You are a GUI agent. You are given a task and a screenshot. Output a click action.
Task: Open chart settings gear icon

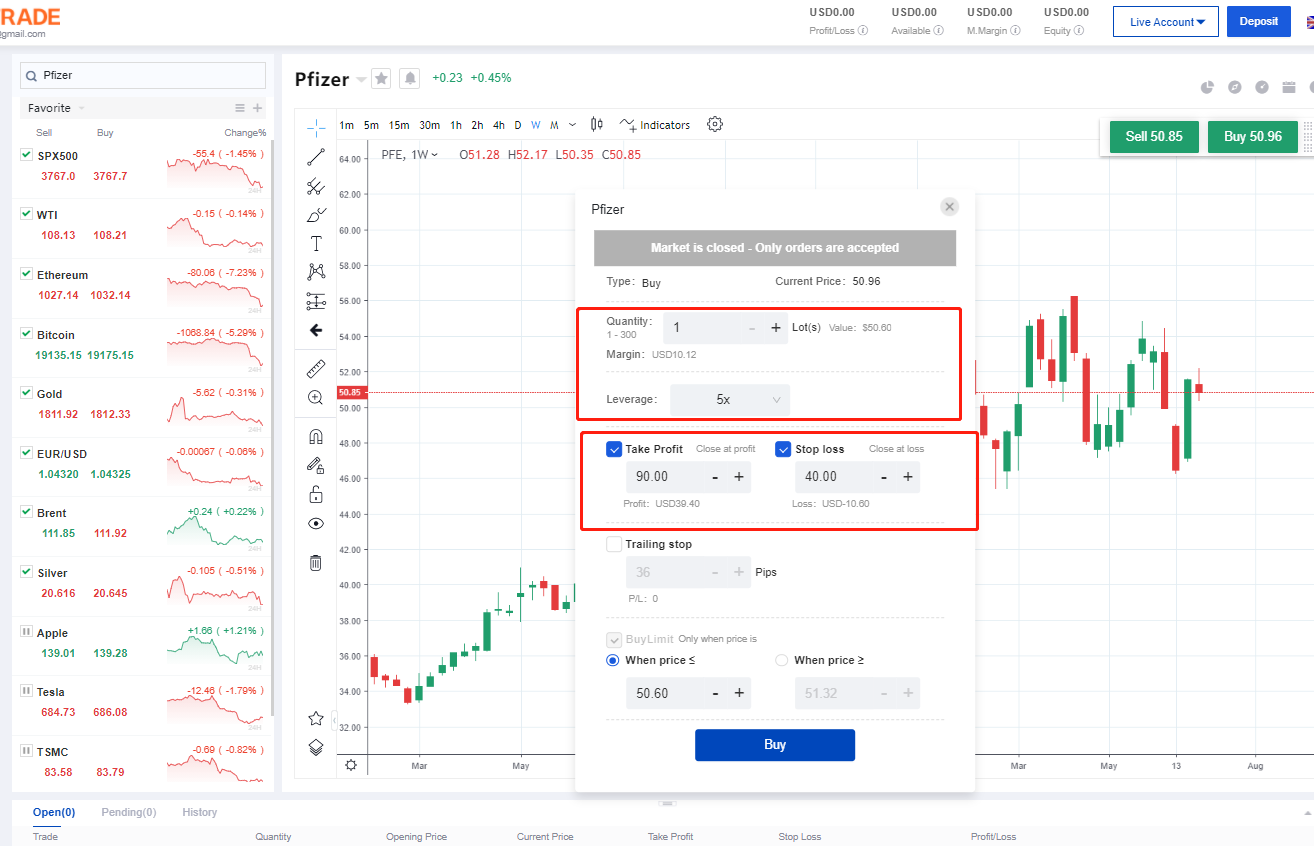[714, 125]
